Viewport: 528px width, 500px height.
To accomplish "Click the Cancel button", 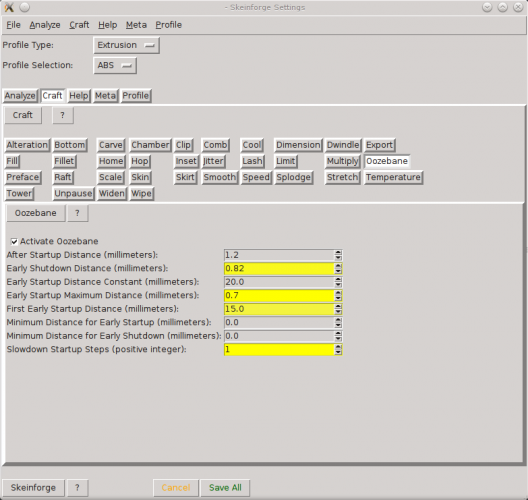I will coord(176,488).
